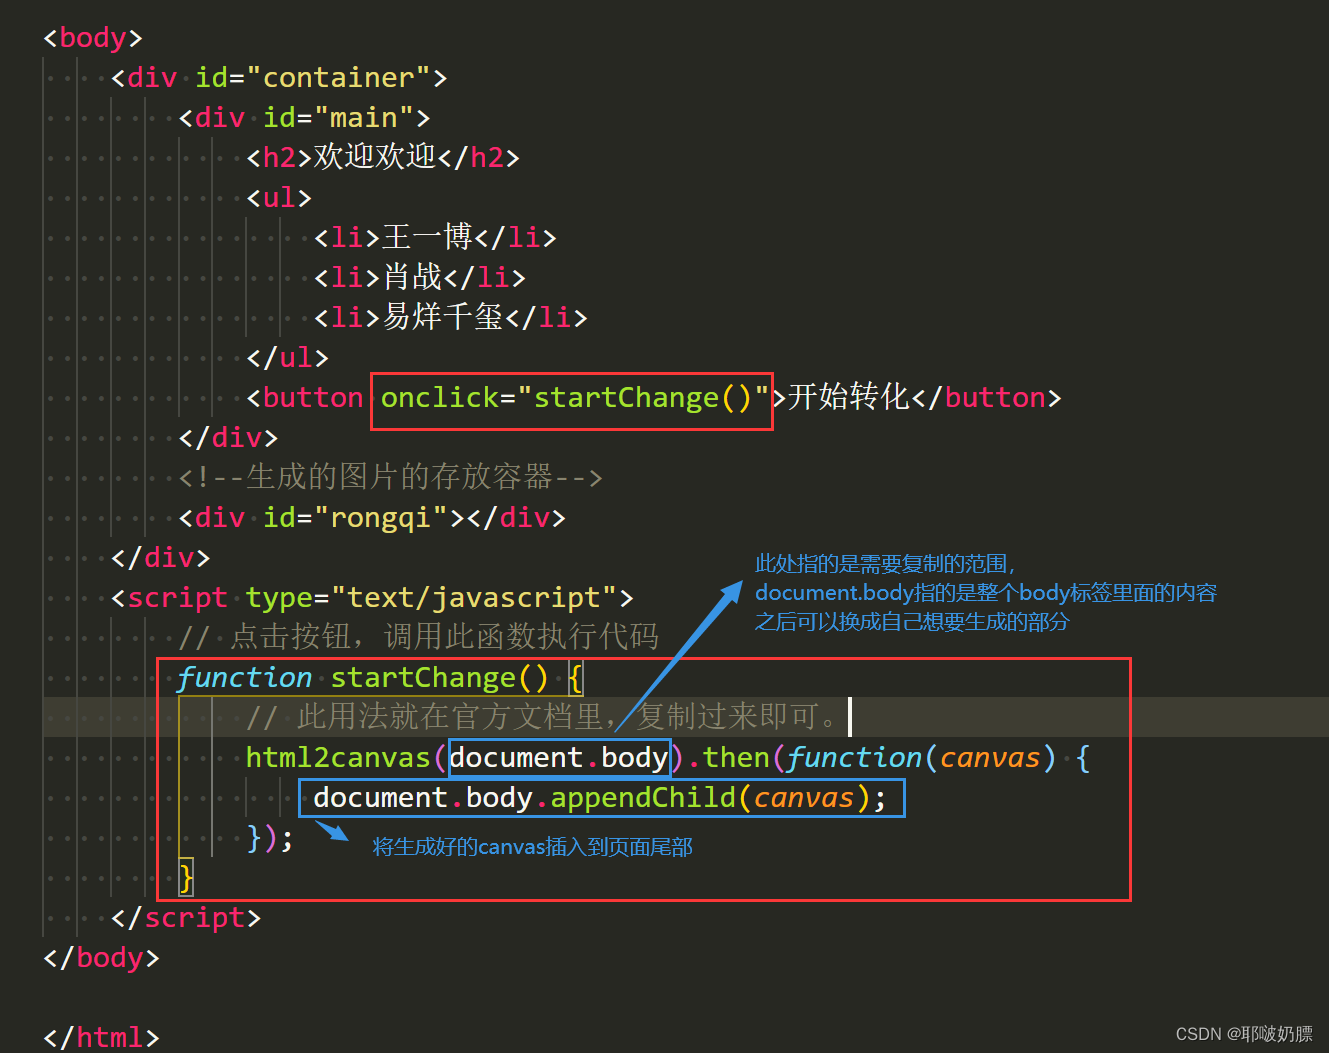Click the h2 欢迎欢迎 heading line
This screenshot has width=1329, height=1053.
tap(384, 157)
